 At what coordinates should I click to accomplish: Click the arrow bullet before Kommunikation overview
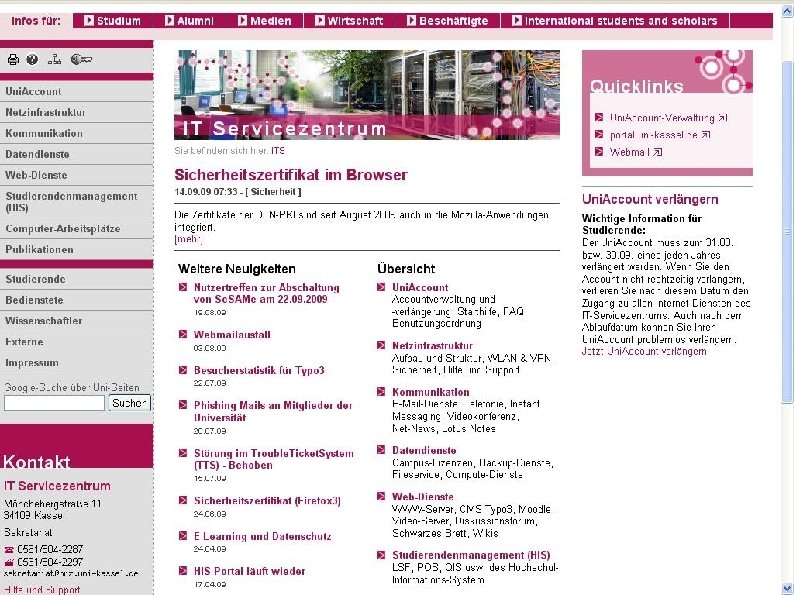381,391
